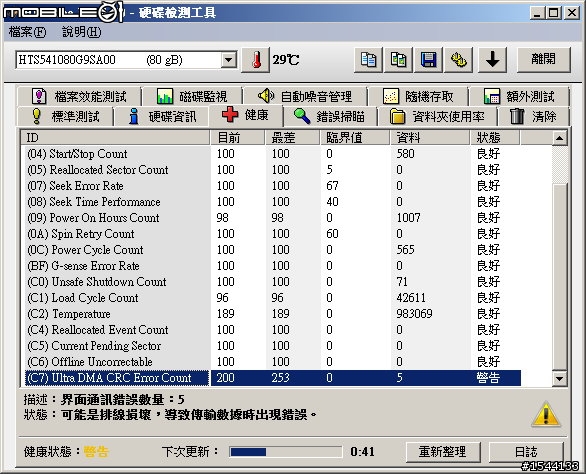This screenshot has height=474, width=586.
Task: Select row (C6) Offline Uncorrectable
Action: [x=273, y=362]
